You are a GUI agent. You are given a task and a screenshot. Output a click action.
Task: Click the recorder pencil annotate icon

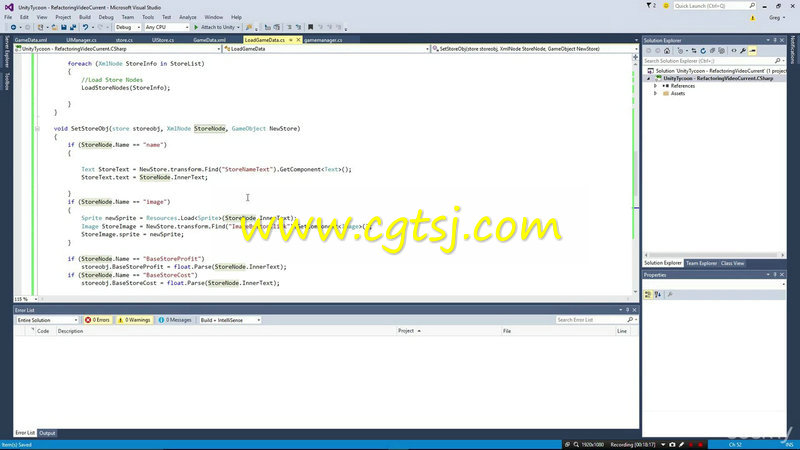point(682,445)
